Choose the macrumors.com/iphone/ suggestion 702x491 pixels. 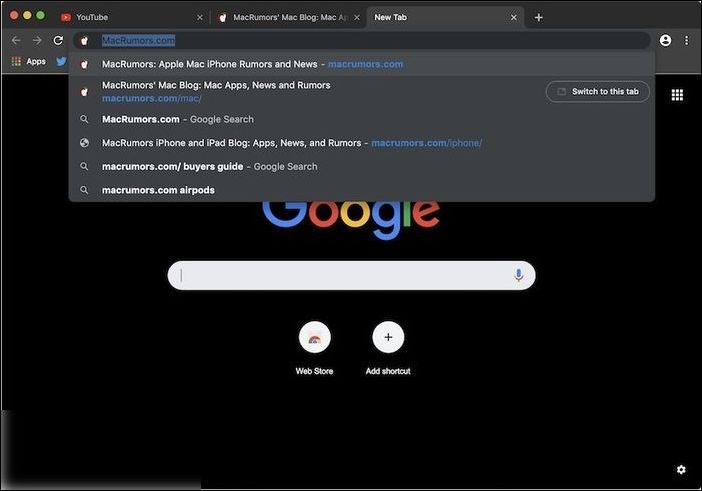tap(290, 143)
